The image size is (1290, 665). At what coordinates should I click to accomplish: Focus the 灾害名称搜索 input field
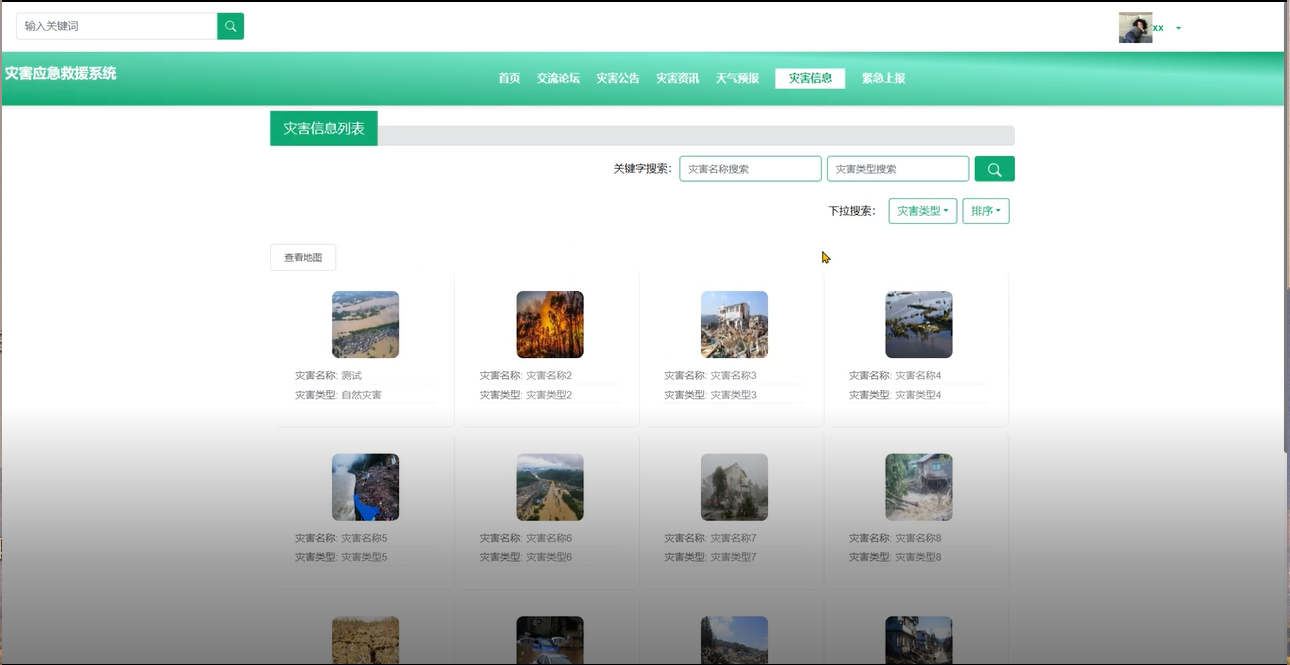click(x=750, y=169)
